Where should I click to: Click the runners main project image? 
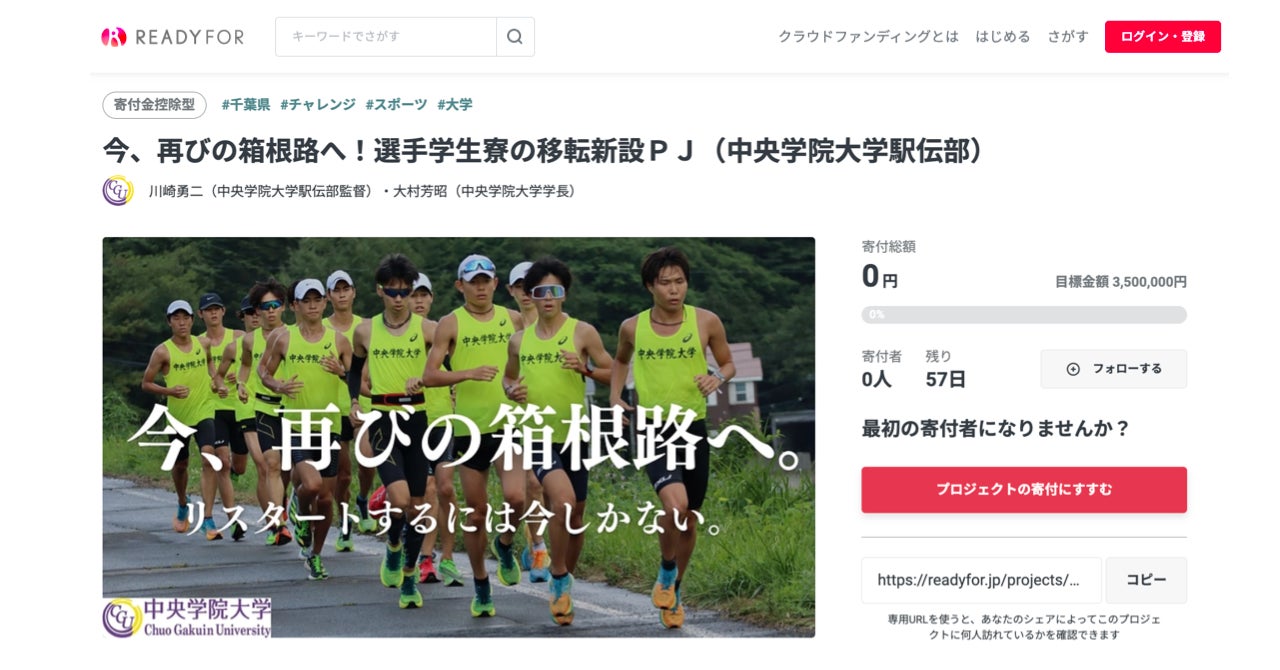459,437
